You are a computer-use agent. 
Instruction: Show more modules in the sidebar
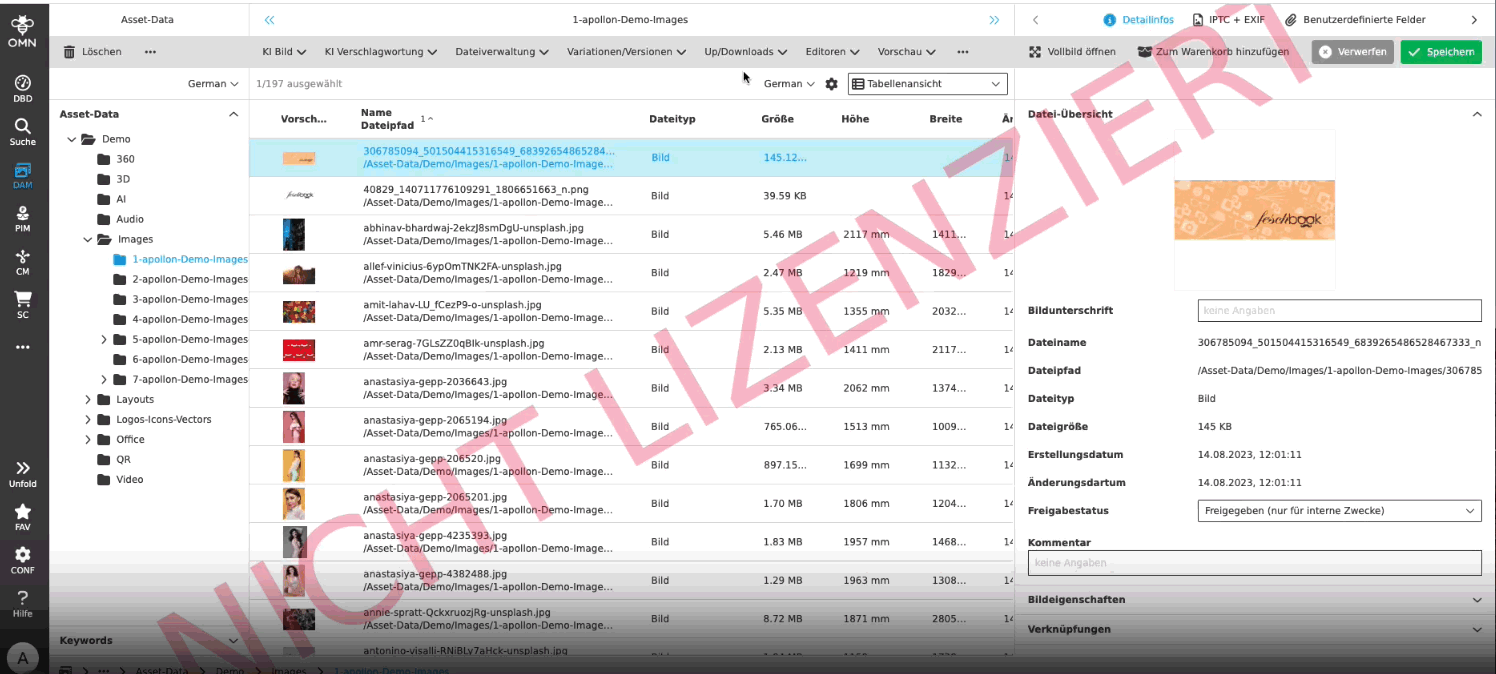click(x=22, y=347)
